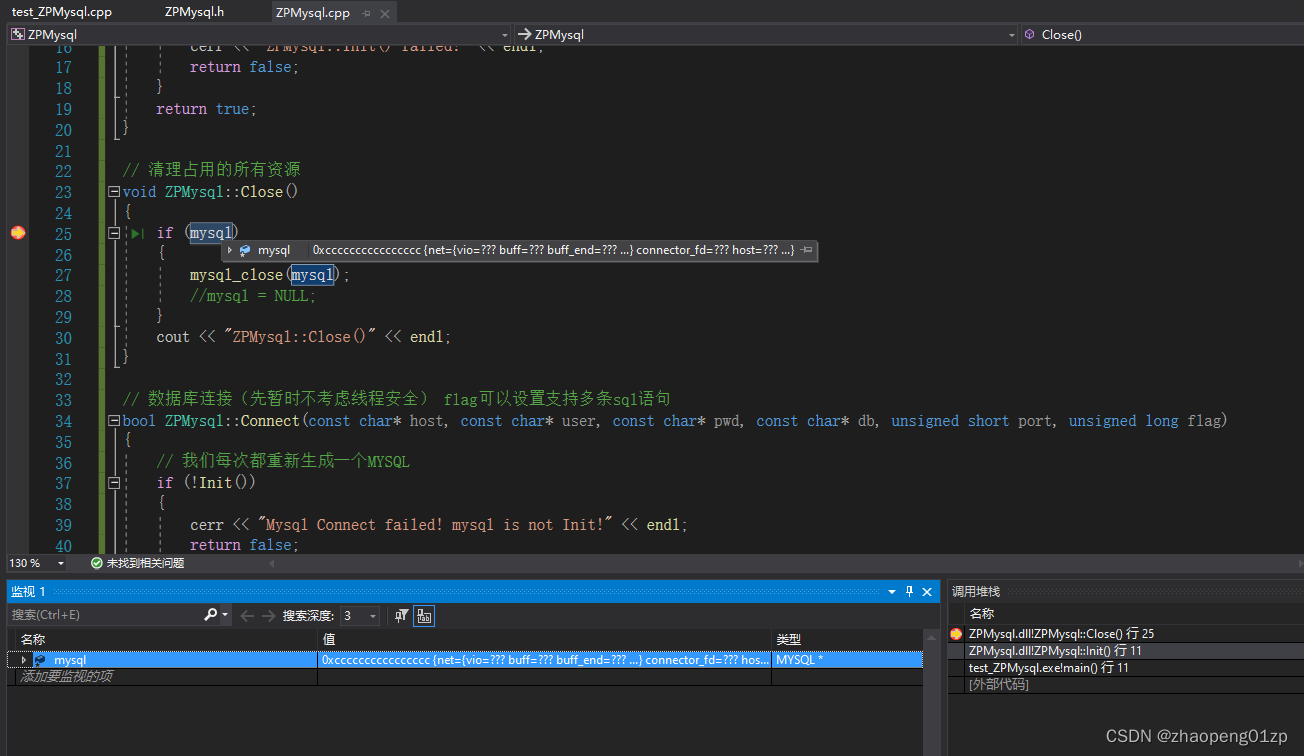The image size is (1304, 756).
Task: Close the Watch 1 panel
Action: pyautogui.click(x=928, y=592)
